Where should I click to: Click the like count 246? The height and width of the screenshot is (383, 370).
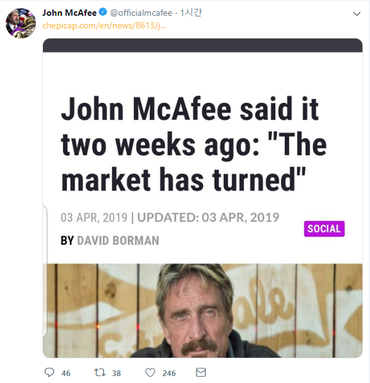(x=169, y=373)
